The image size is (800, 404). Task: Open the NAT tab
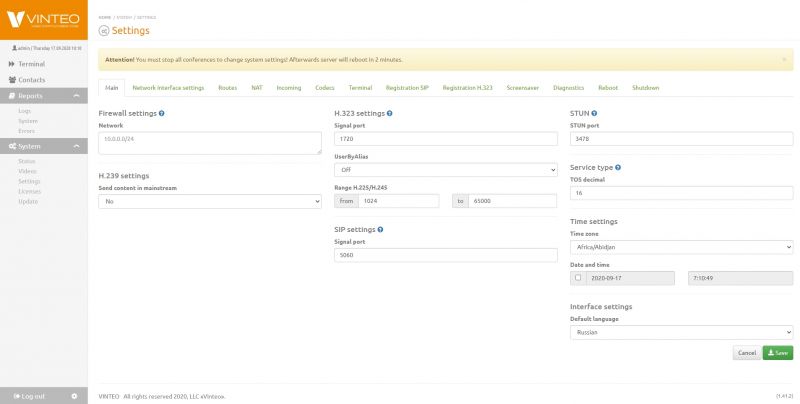click(257, 88)
